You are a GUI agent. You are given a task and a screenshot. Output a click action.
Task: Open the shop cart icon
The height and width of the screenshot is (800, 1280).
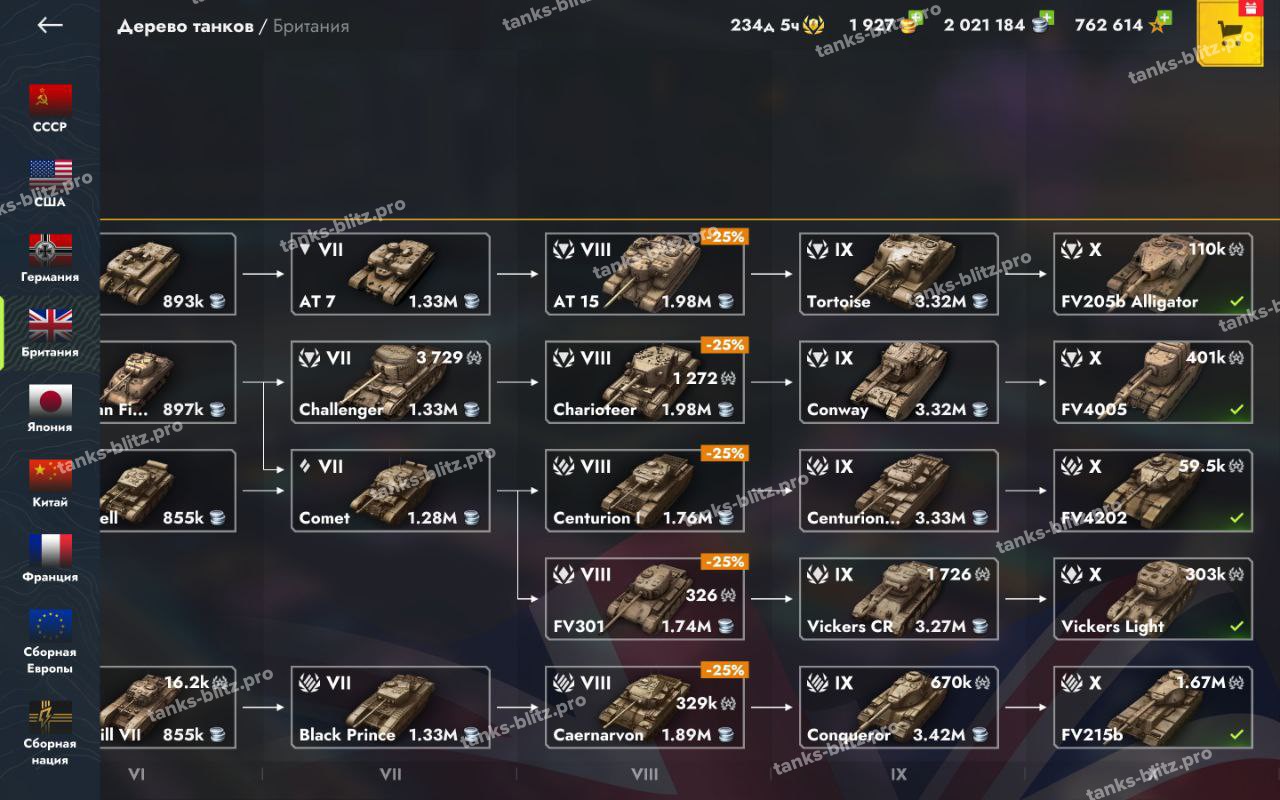(1229, 33)
